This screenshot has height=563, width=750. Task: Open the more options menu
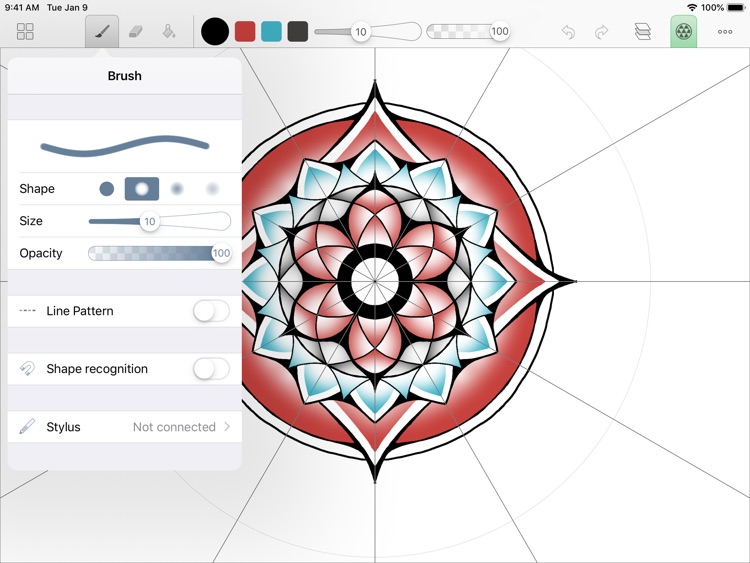click(725, 32)
